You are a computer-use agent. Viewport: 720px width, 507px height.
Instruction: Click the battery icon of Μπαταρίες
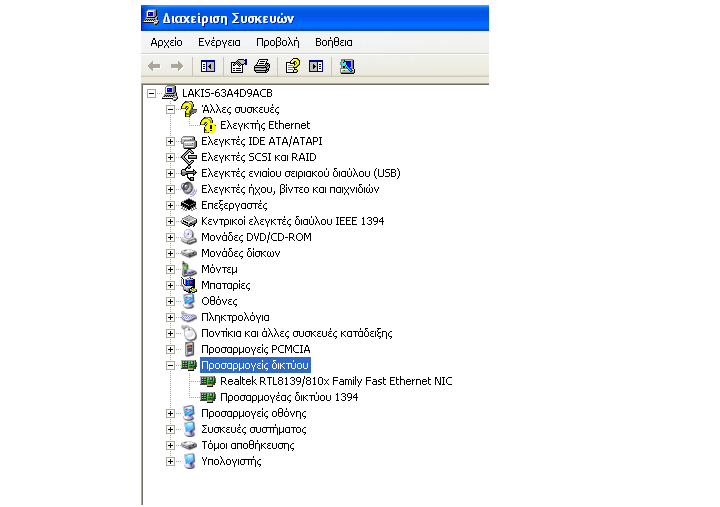click(x=189, y=285)
